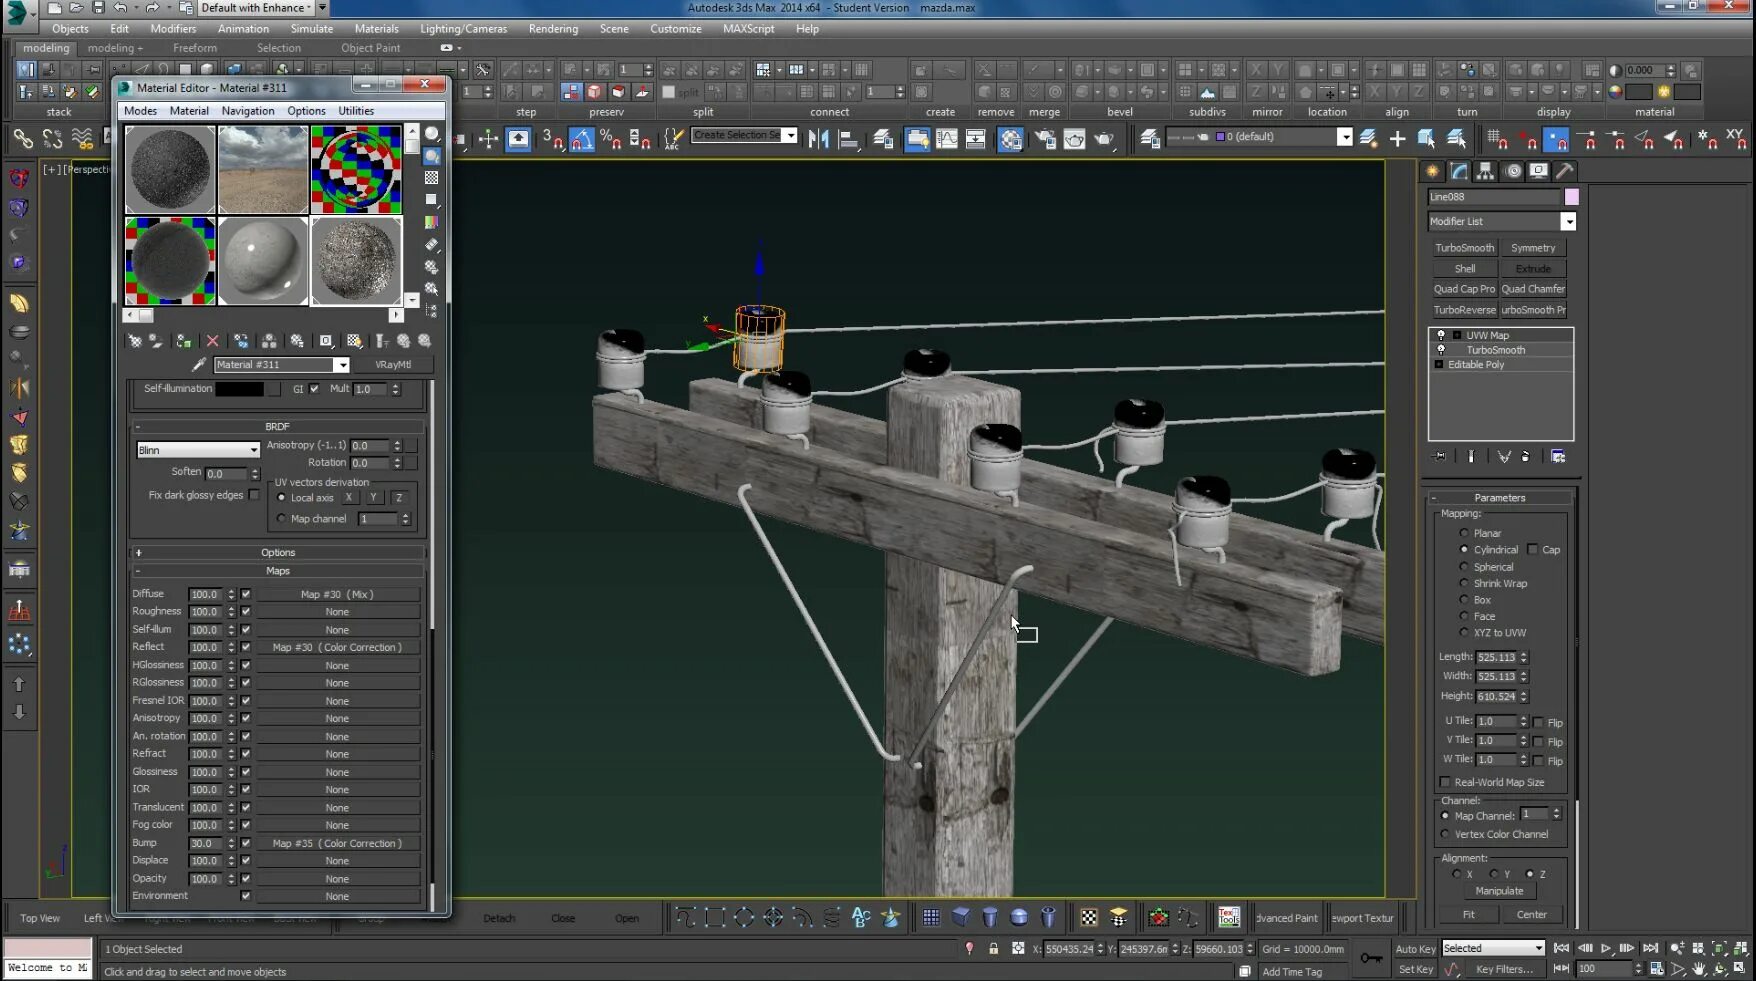This screenshot has width=1756, height=981.
Task: Pick material from object with eyedropper
Action: pyautogui.click(x=199, y=365)
